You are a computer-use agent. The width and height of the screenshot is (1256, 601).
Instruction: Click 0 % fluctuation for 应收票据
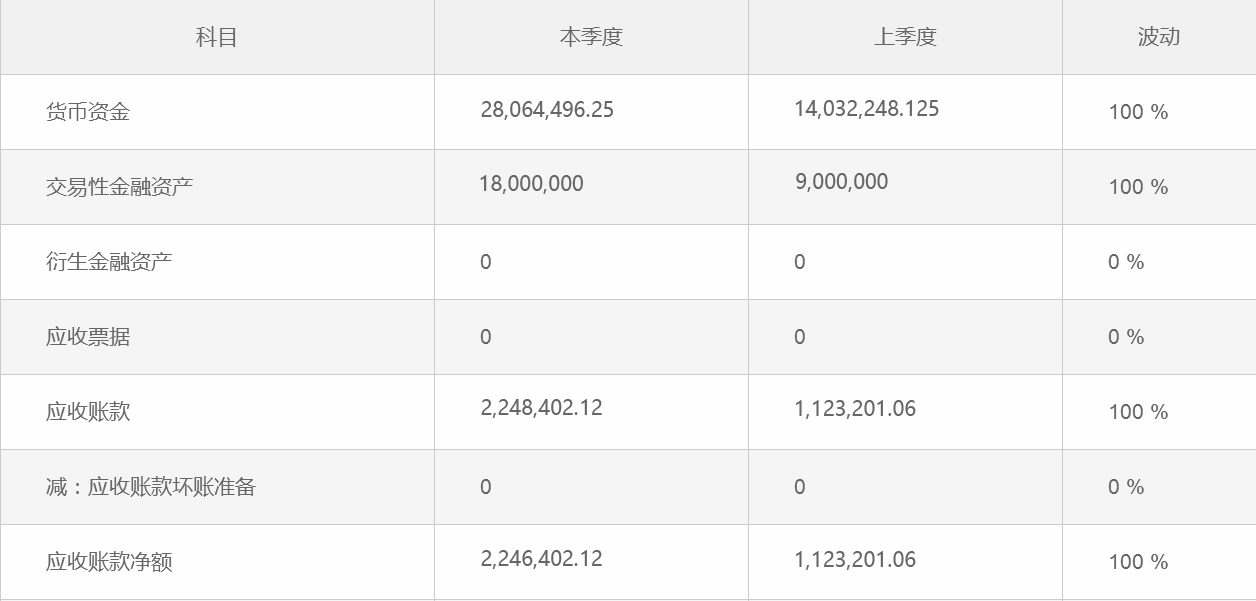[1126, 337]
